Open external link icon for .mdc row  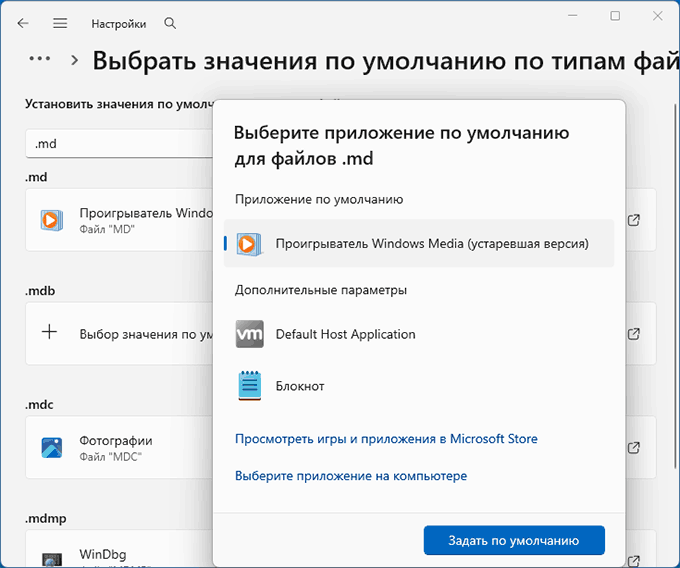[x=634, y=447]
